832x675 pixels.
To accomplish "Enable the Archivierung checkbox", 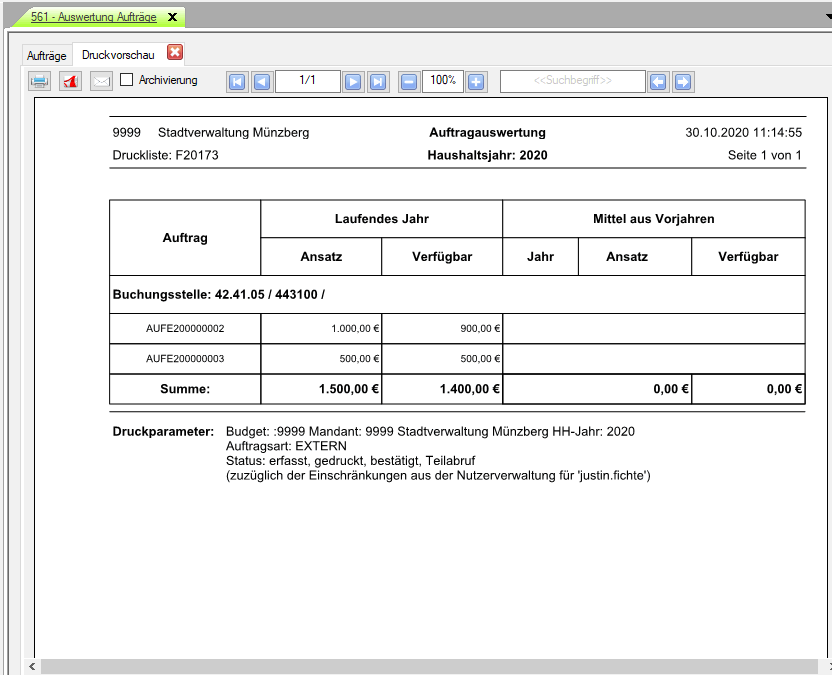I will pyautogui.click(x=127, y=80).
